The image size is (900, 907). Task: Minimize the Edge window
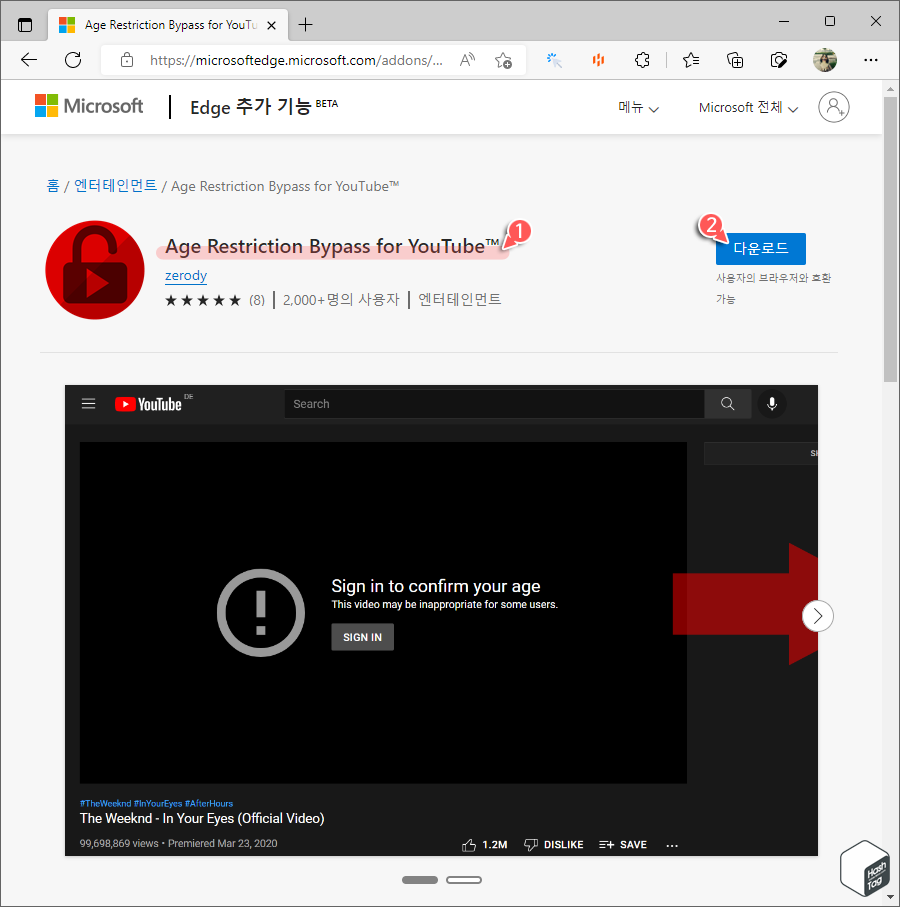point(784,21)
